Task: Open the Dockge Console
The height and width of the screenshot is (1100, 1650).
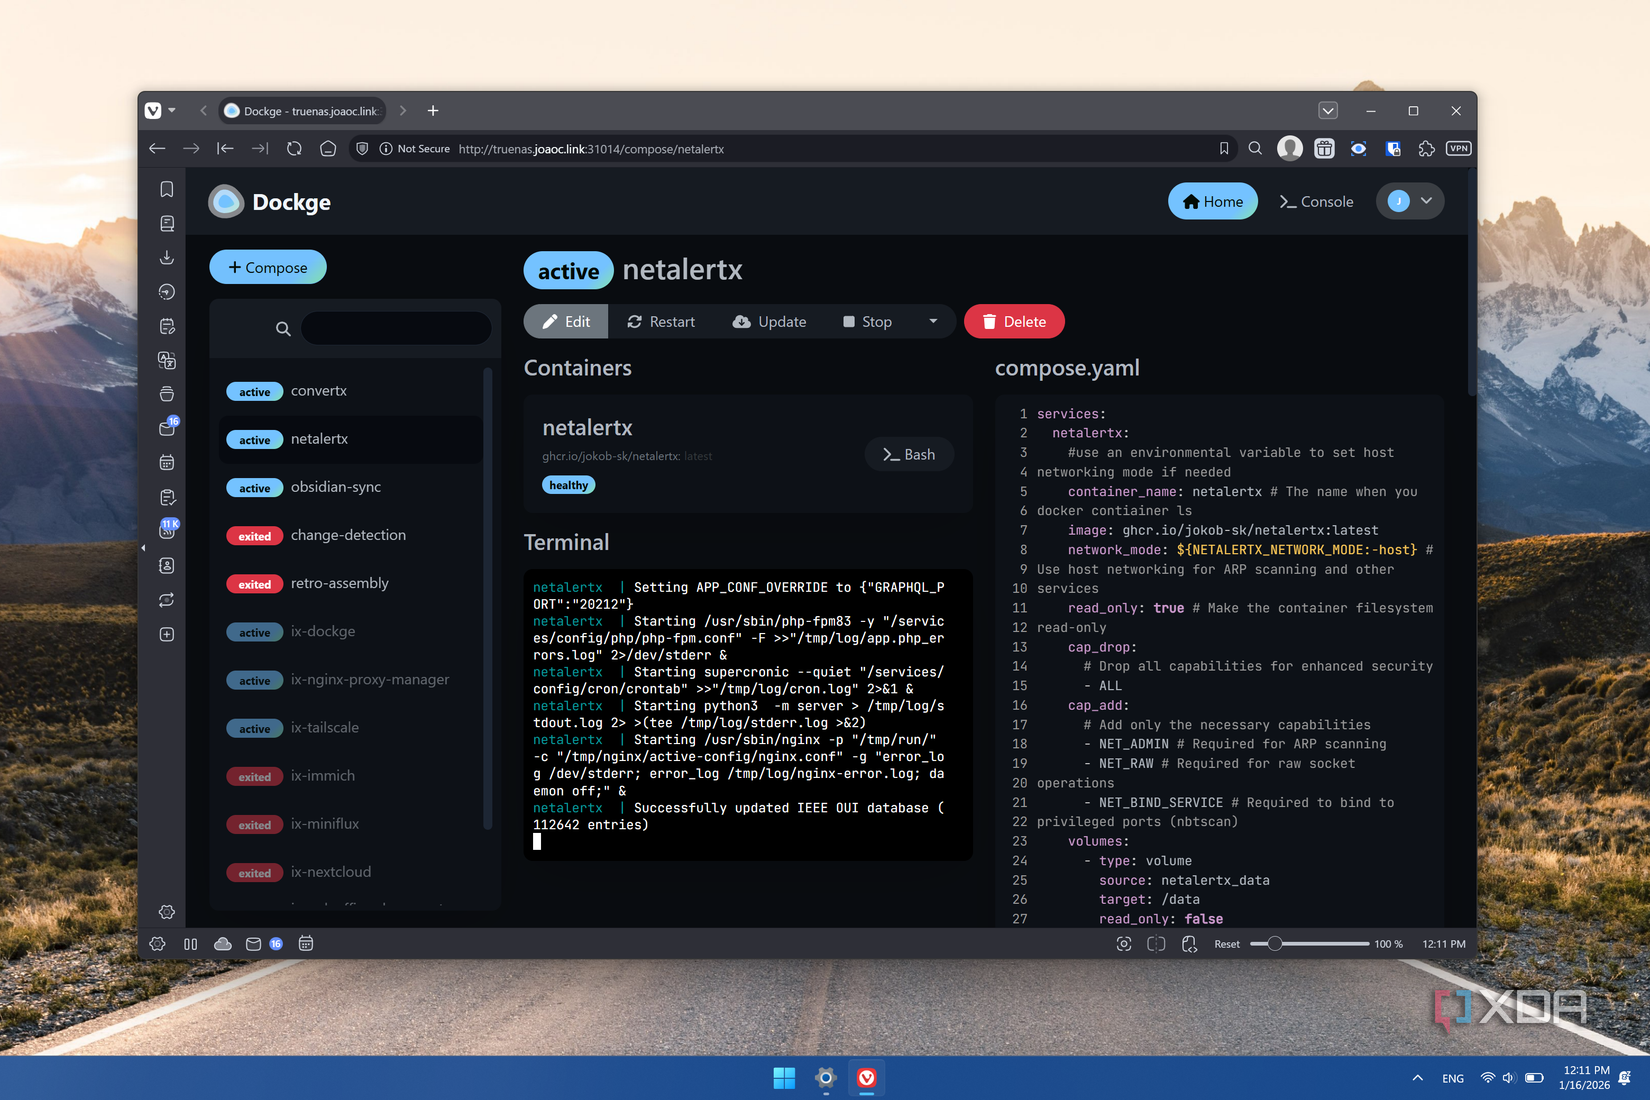Action: pyautogui.click(x=1317, y=201)
